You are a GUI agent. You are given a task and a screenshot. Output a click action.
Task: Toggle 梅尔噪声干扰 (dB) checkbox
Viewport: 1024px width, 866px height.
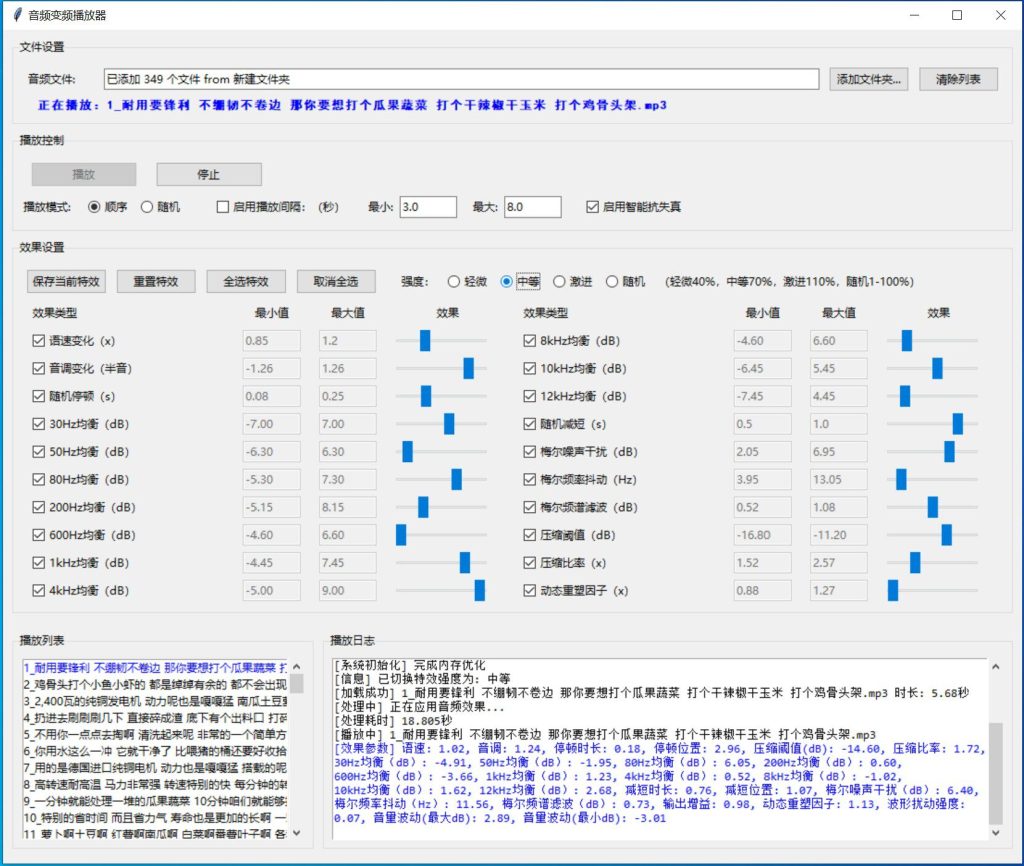tap(530, 452)
